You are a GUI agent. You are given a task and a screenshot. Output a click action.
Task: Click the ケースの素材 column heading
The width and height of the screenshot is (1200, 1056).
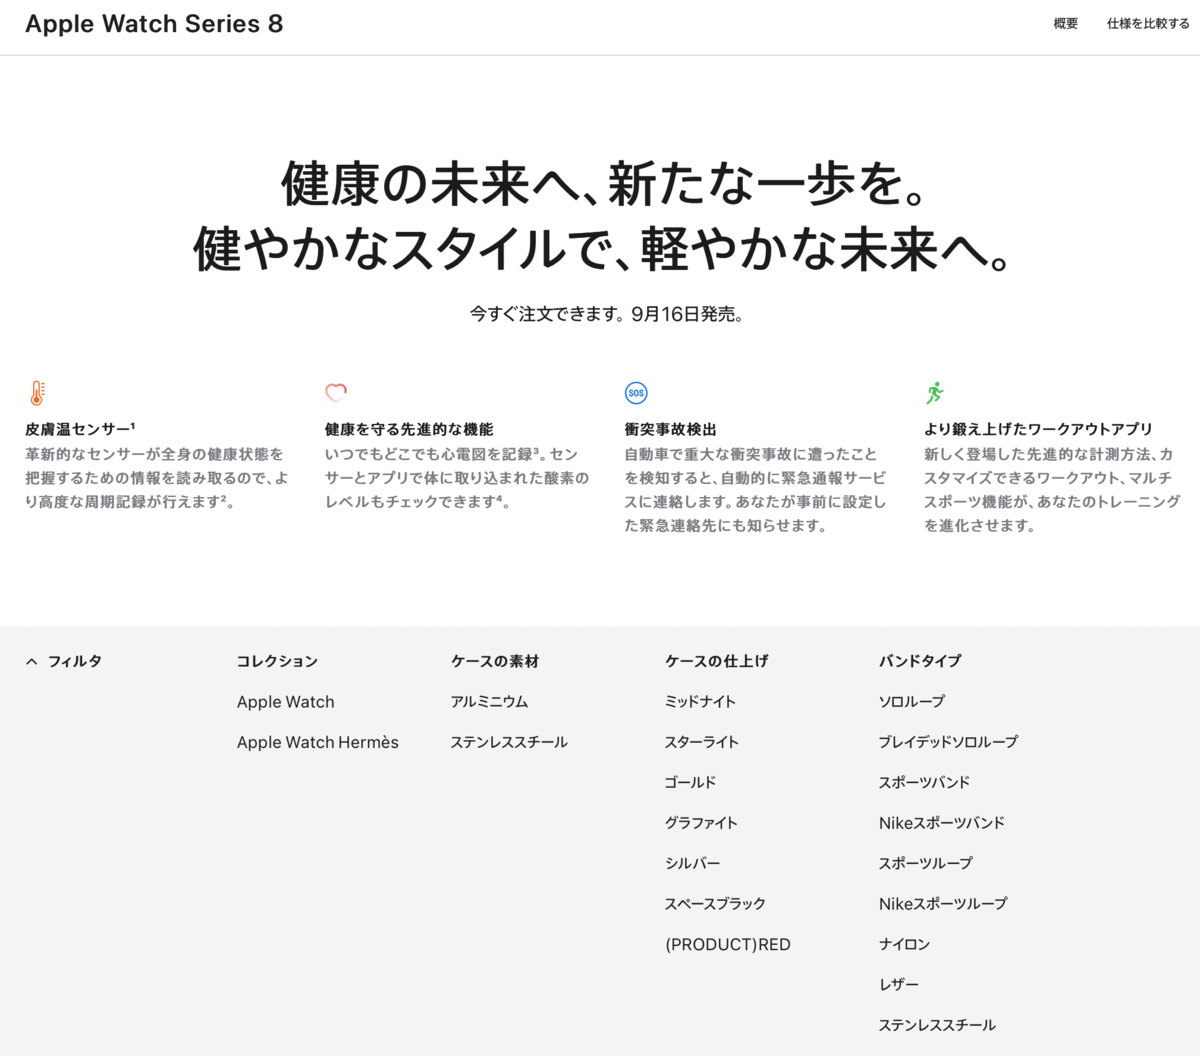click(x=495, y=661)
